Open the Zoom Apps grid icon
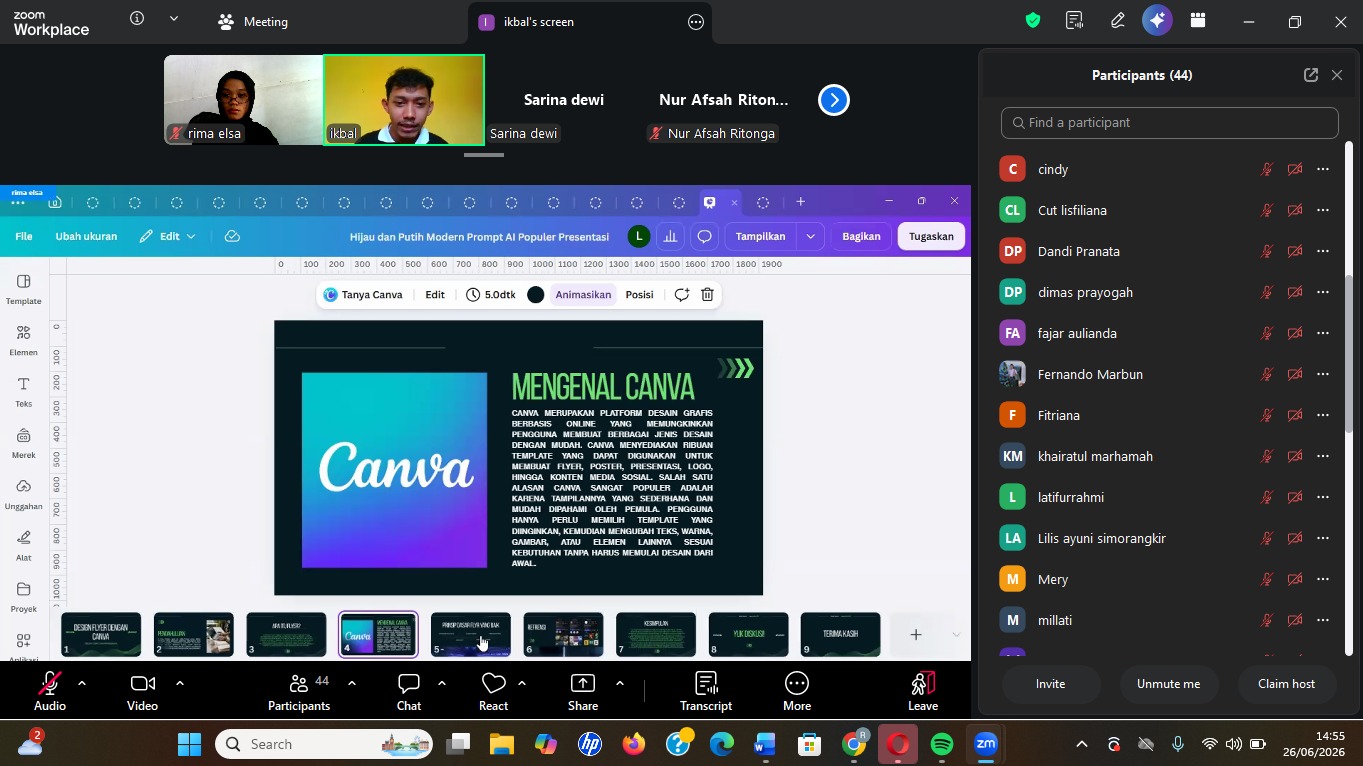1363x766 pixels. point(1198,21)
